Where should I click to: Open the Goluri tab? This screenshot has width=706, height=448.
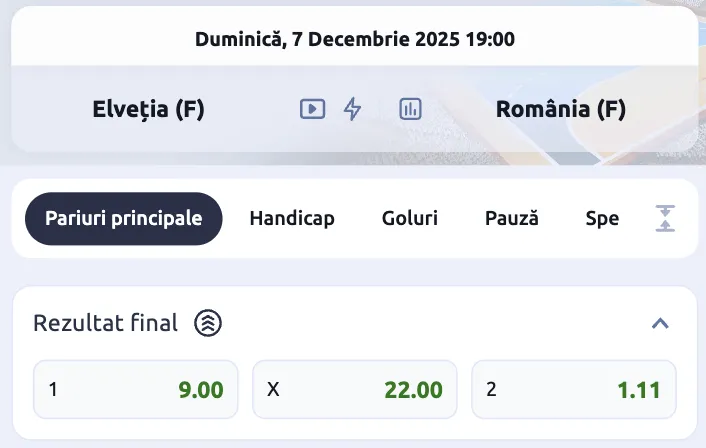(410, 218)
